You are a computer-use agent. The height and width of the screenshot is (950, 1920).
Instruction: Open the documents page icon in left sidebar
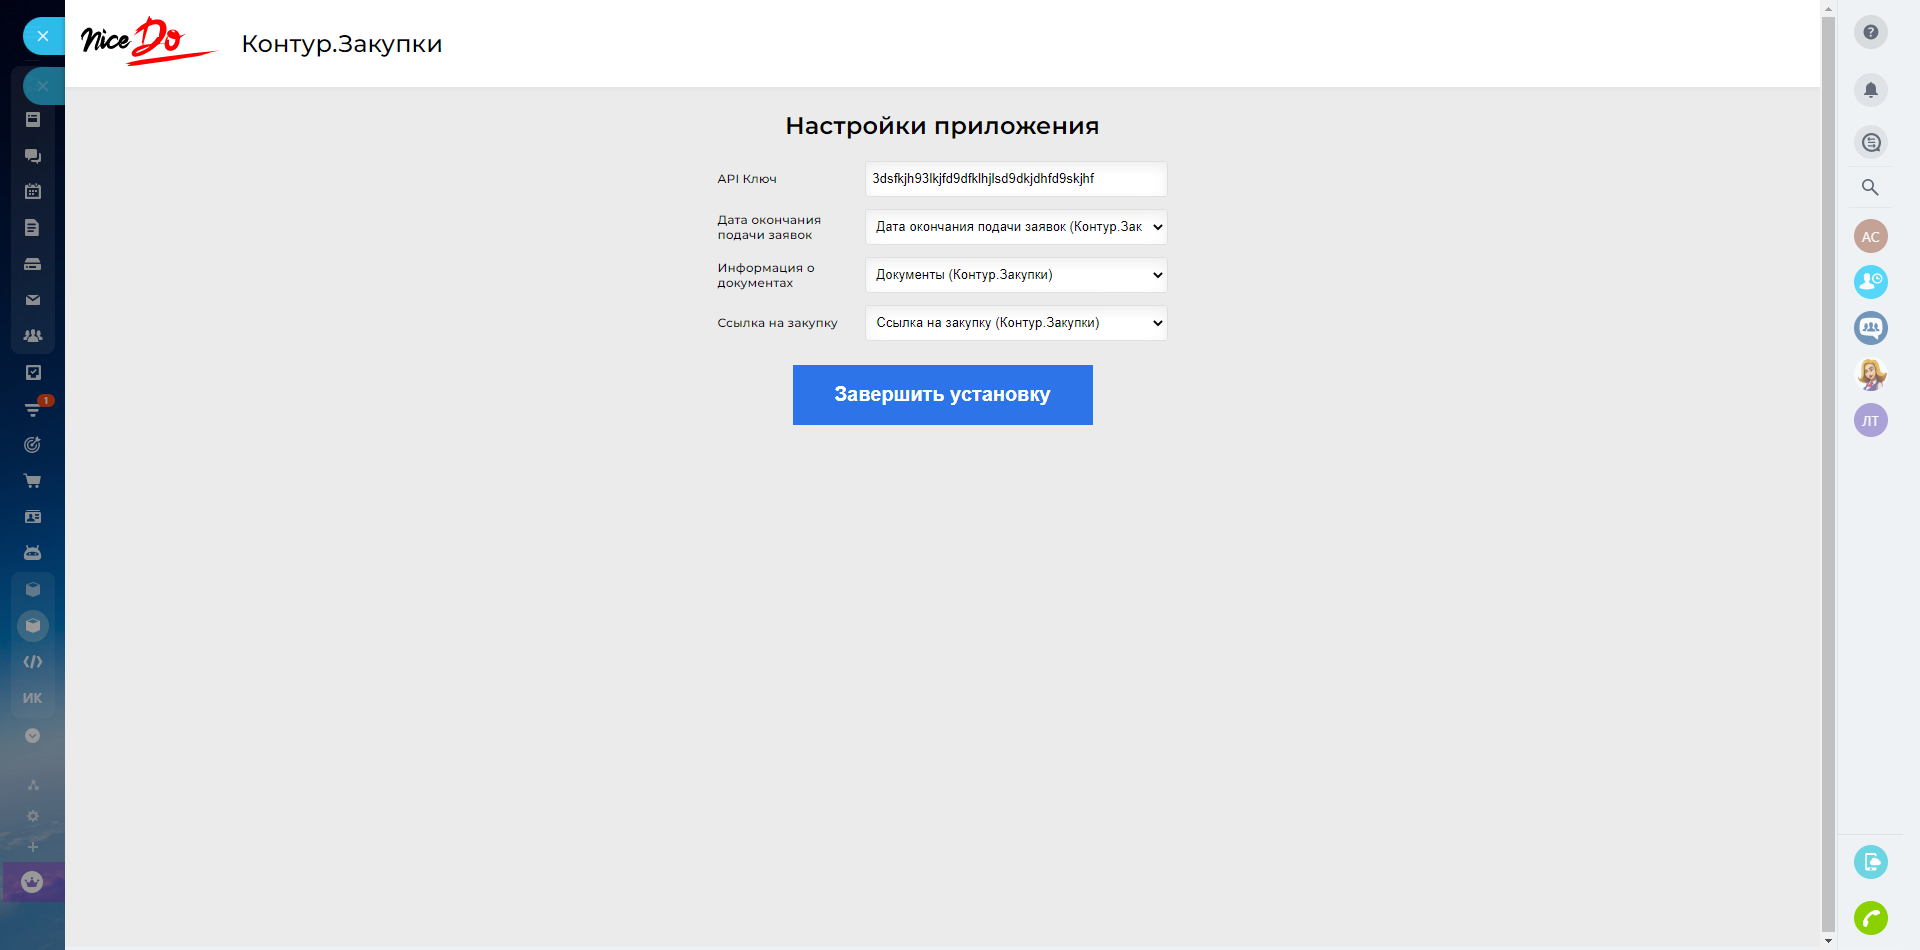pyautogui.click(x=33, y=228)
